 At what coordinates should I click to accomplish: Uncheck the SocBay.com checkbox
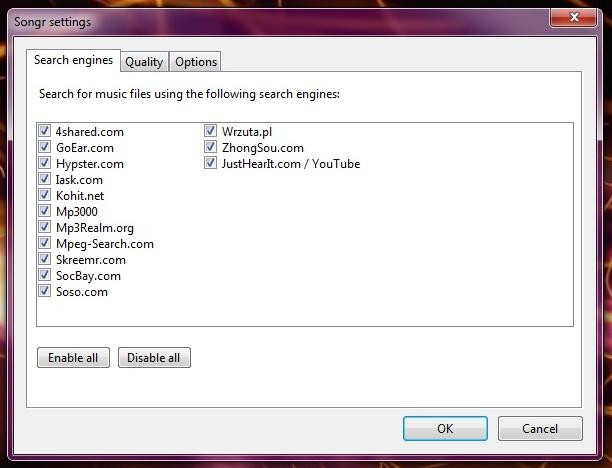44,275
